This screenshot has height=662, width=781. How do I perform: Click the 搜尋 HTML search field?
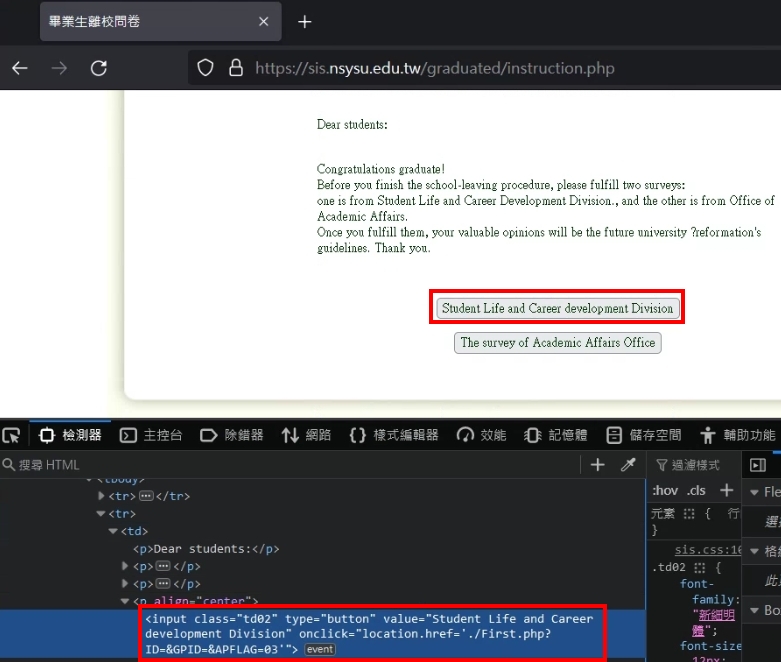point(289,465)
